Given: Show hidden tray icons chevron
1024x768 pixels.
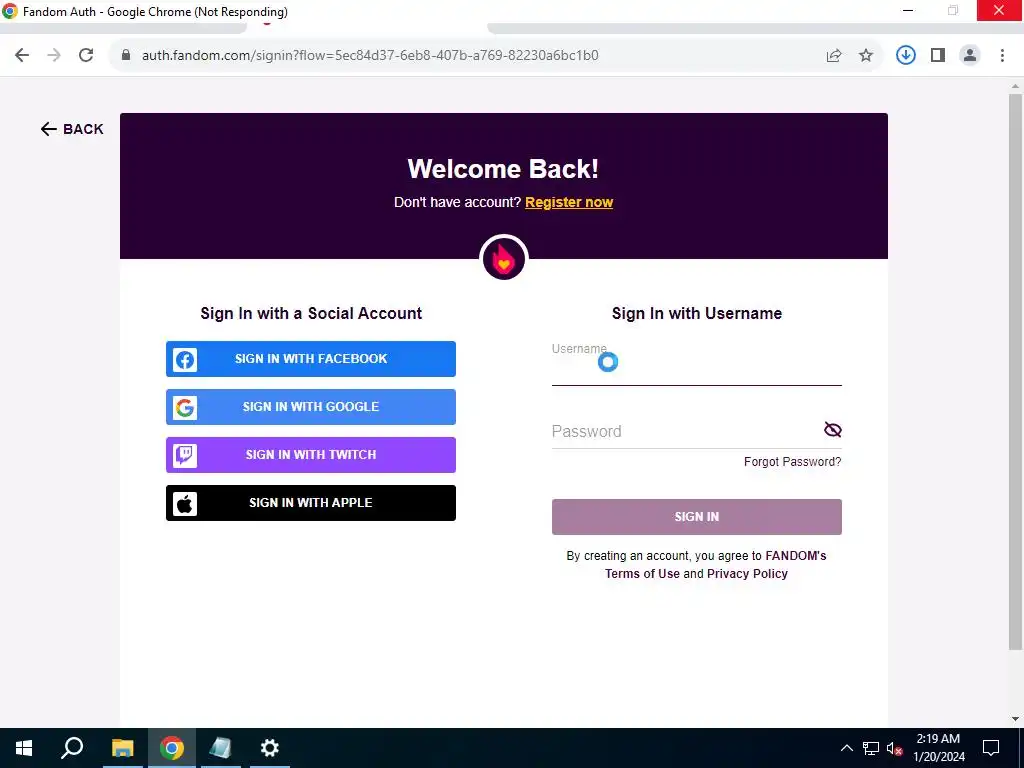Looking at the screenshot, I should tap(846, 748).
